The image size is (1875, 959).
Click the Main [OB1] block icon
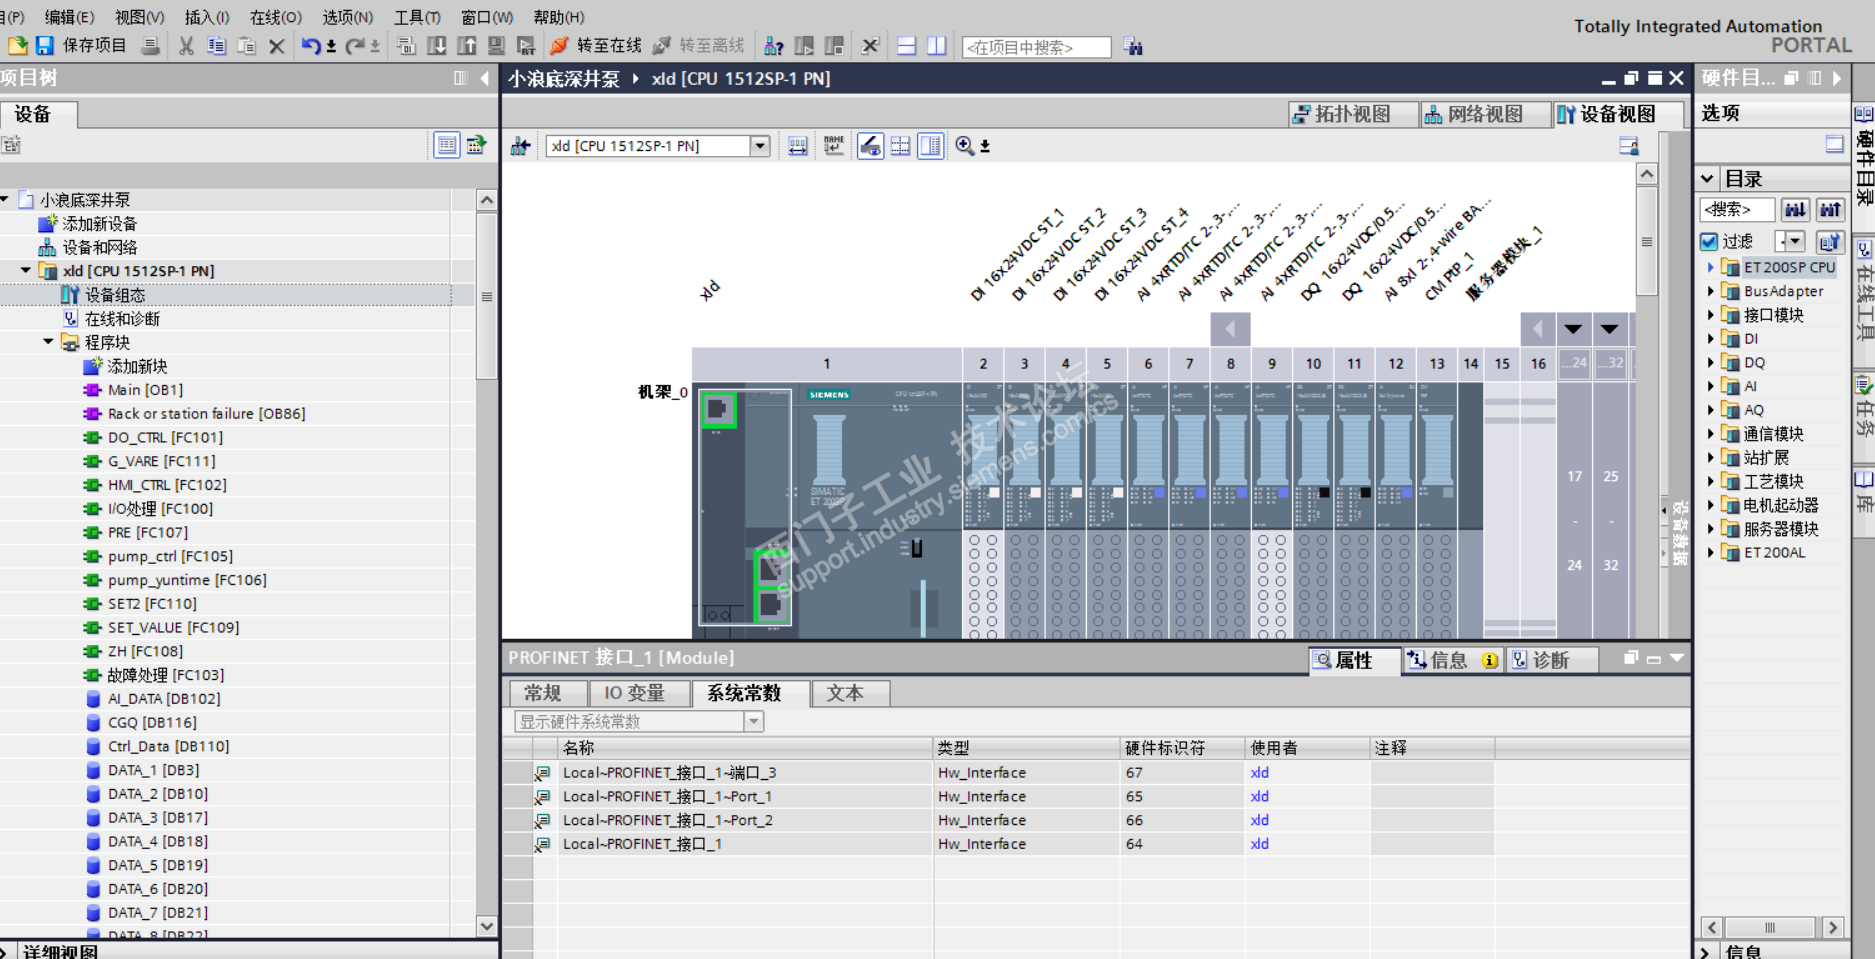pyautogui.click(x=93, y=390)
